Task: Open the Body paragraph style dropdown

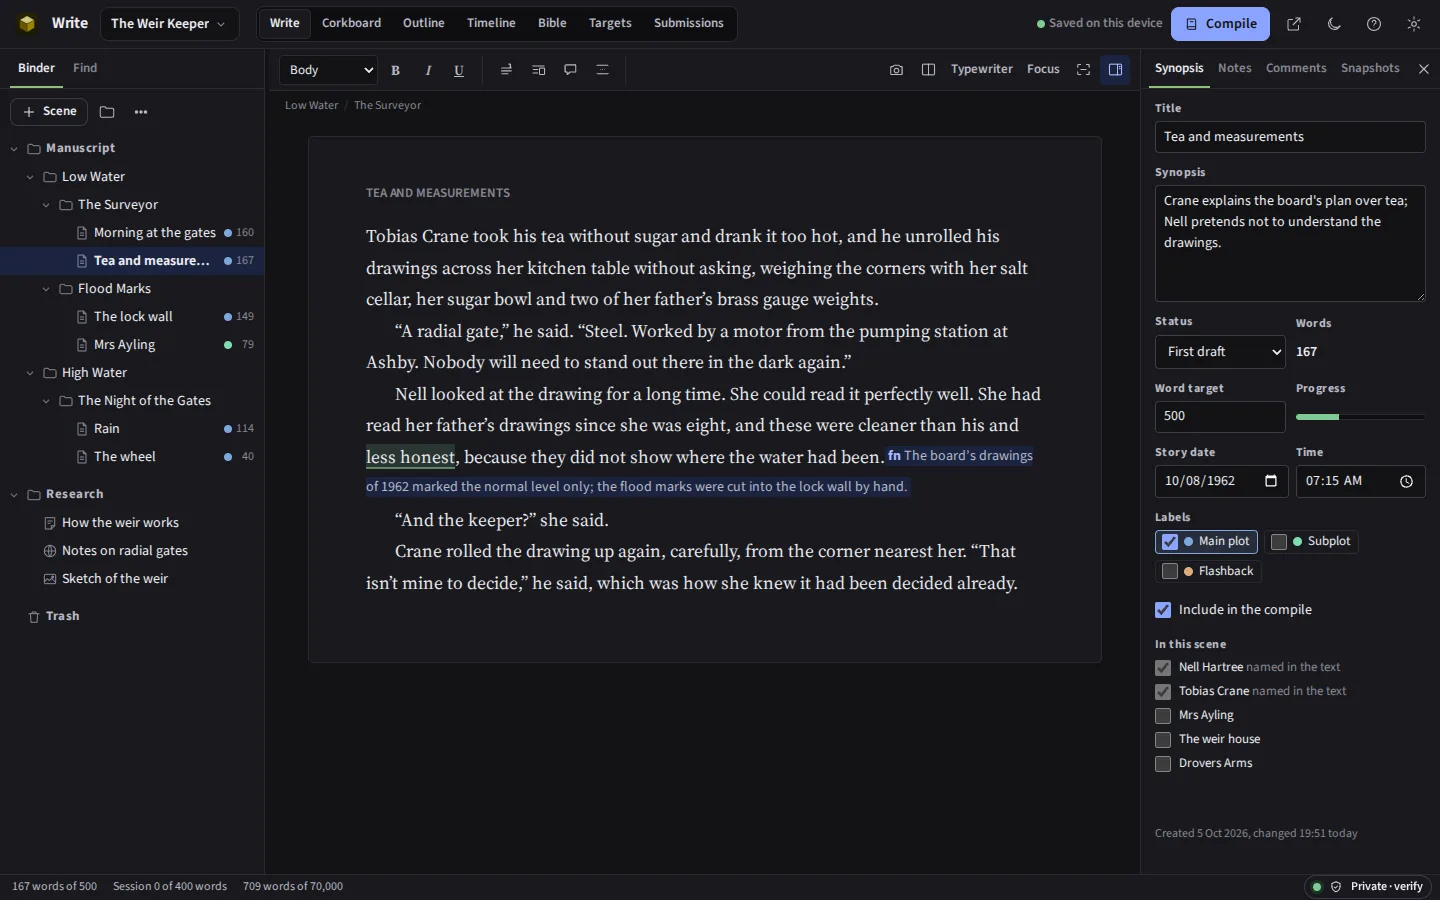Action: 329,70
